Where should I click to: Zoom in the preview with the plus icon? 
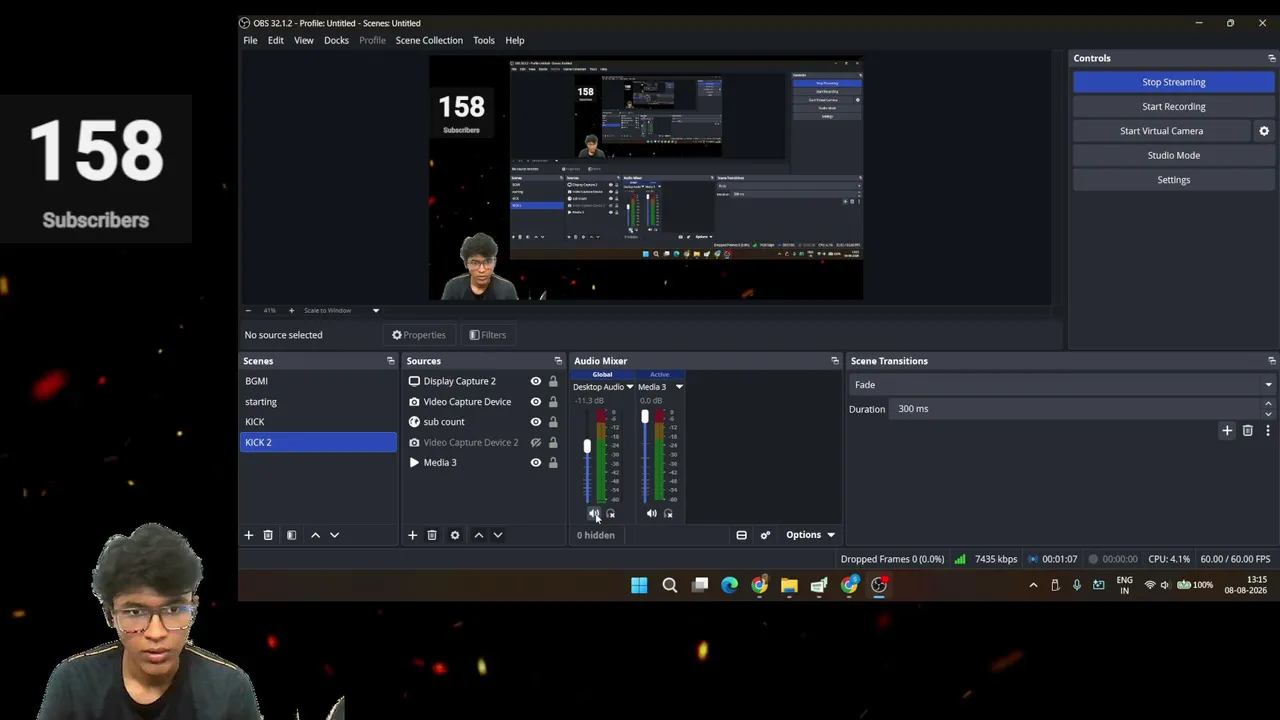tap(291, 310)
